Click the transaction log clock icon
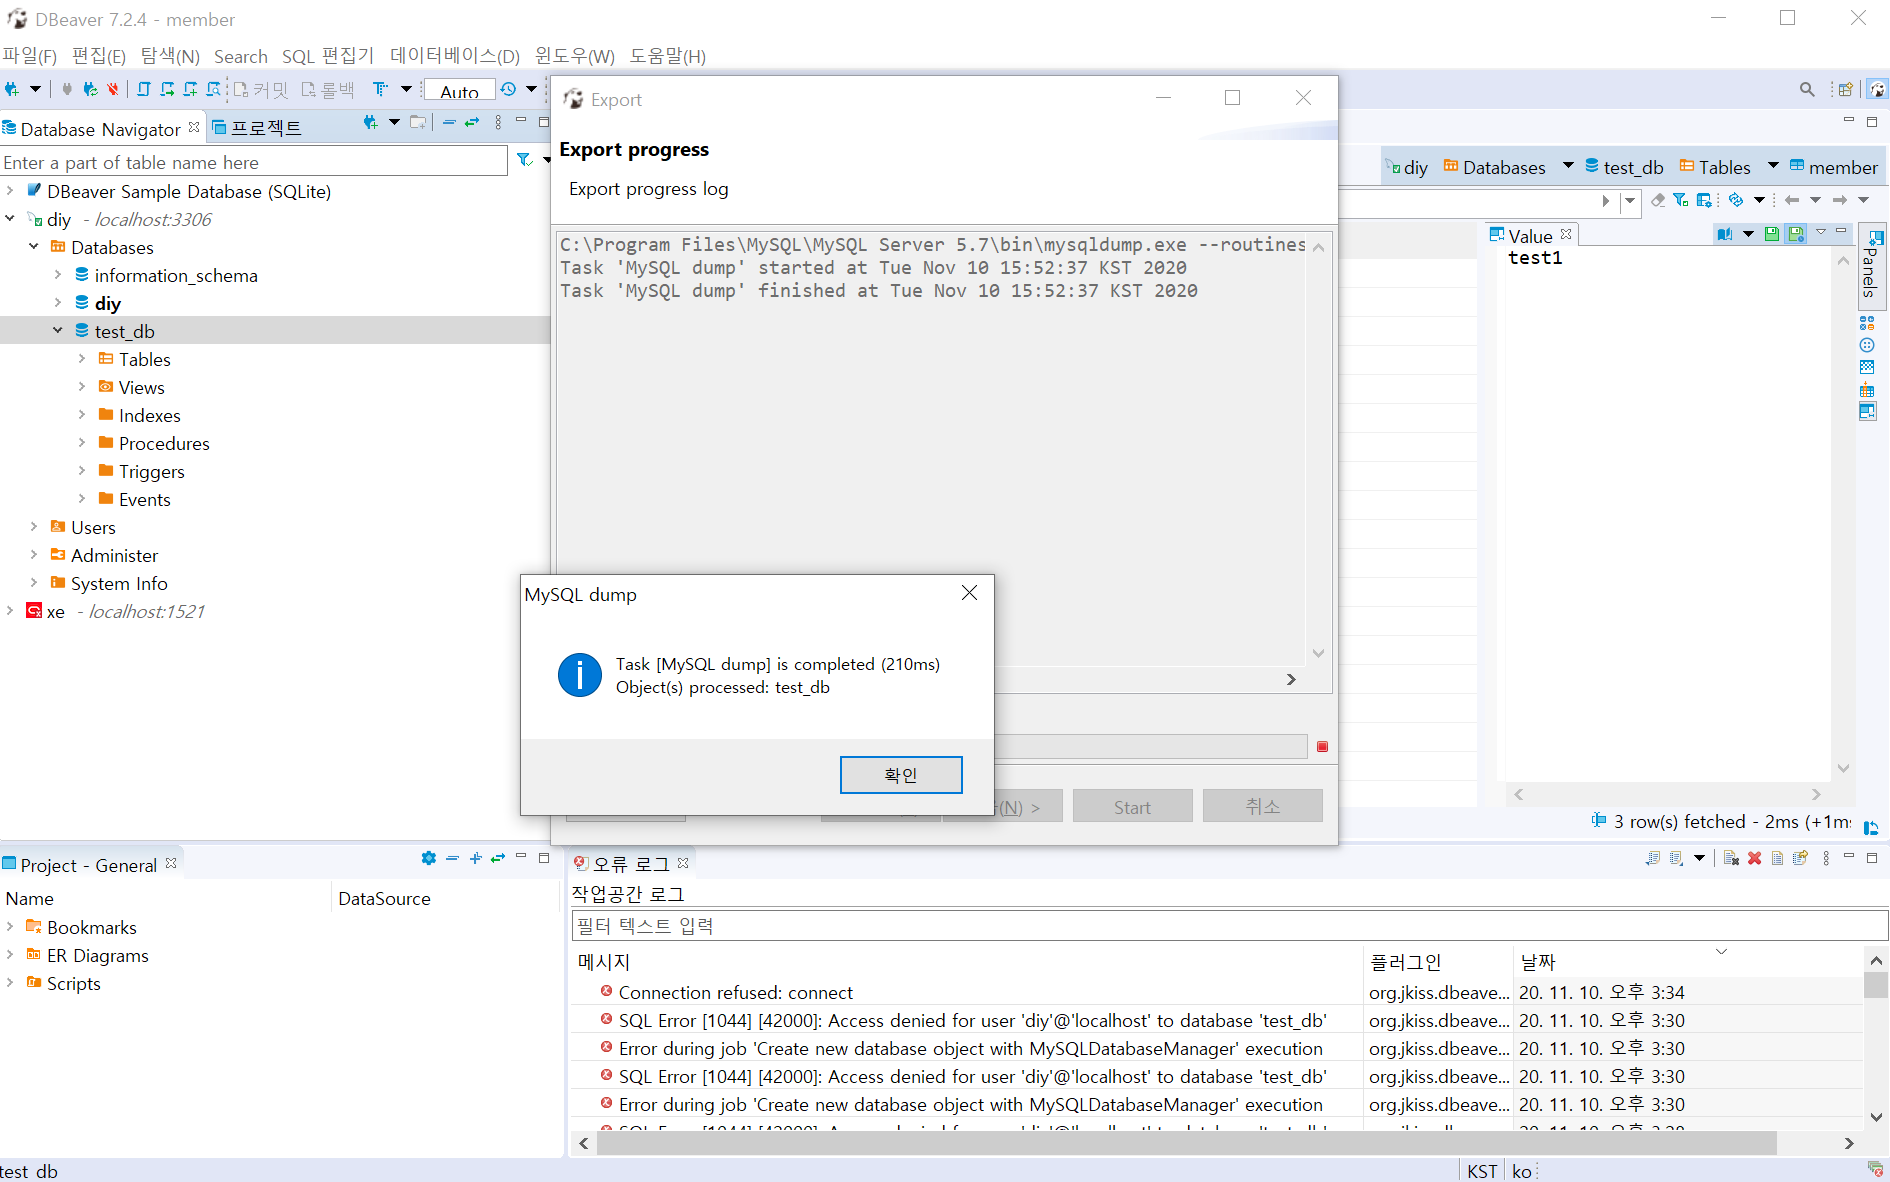 point(509,89)
